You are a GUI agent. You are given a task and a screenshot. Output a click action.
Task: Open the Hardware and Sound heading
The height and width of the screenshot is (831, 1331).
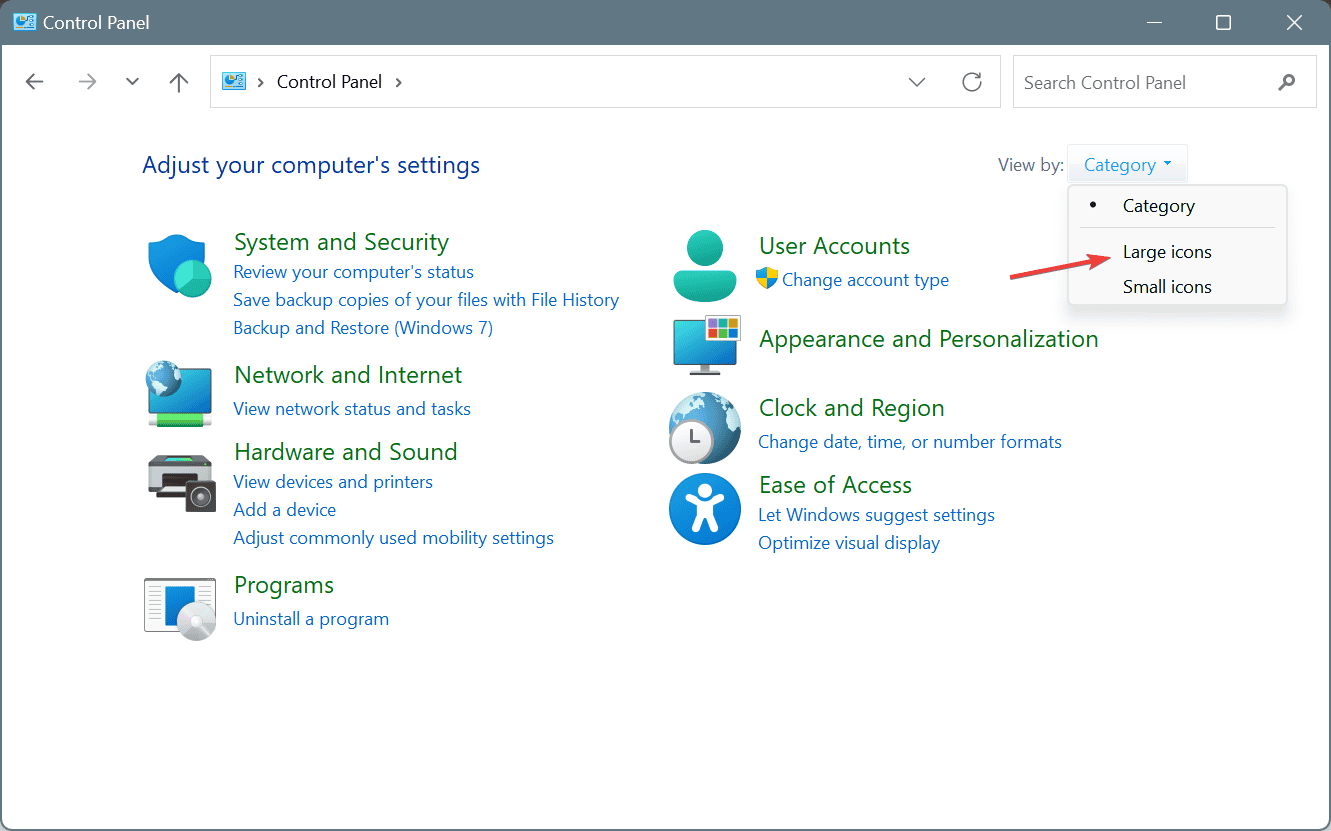pyautogui.click(x=345, y=452)
